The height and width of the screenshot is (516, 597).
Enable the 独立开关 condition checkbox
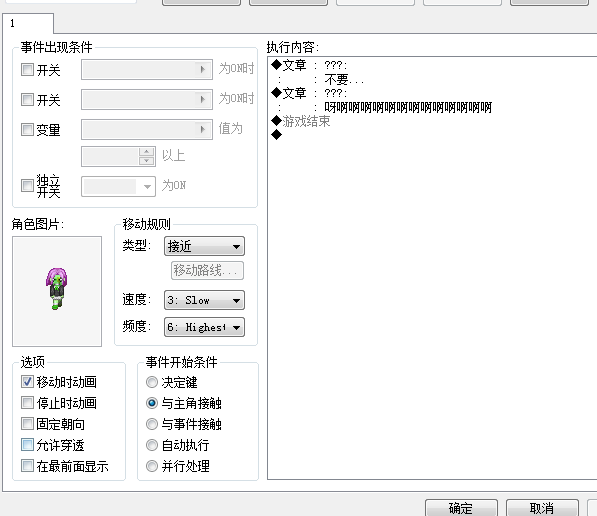coord(27,186)
